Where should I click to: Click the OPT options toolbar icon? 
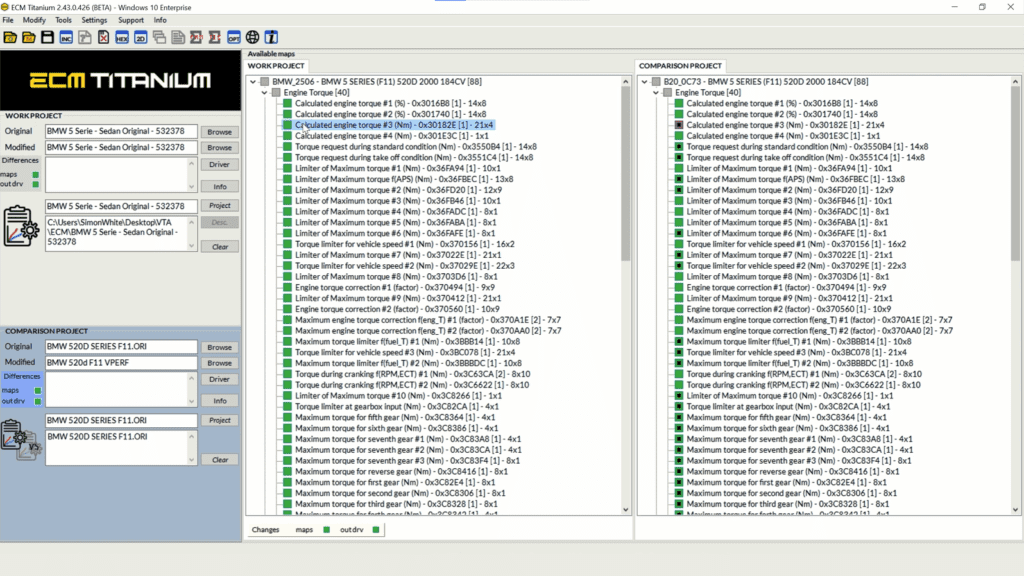click(233, 38)
